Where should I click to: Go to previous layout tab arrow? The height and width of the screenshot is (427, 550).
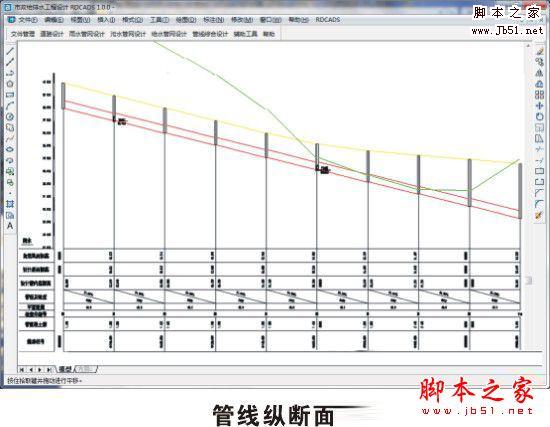click(x=31, y=369)
